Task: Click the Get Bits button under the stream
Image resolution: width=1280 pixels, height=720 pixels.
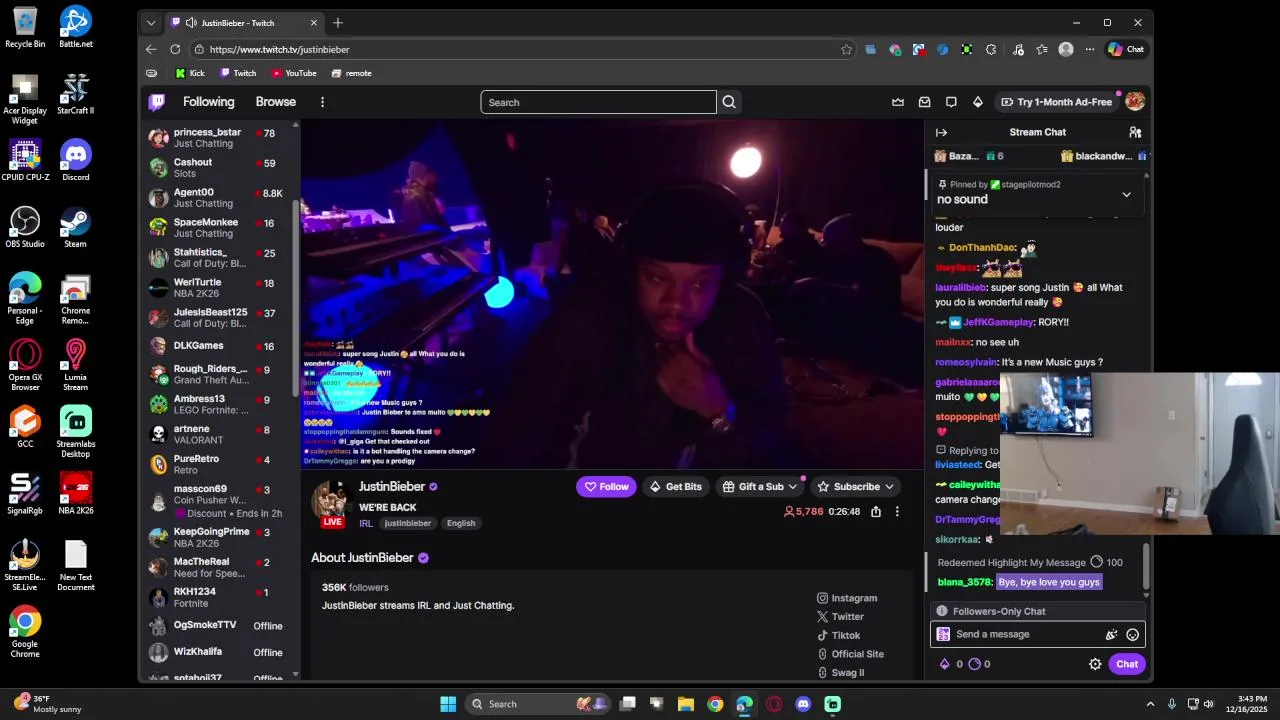Action: coord(676,487)
